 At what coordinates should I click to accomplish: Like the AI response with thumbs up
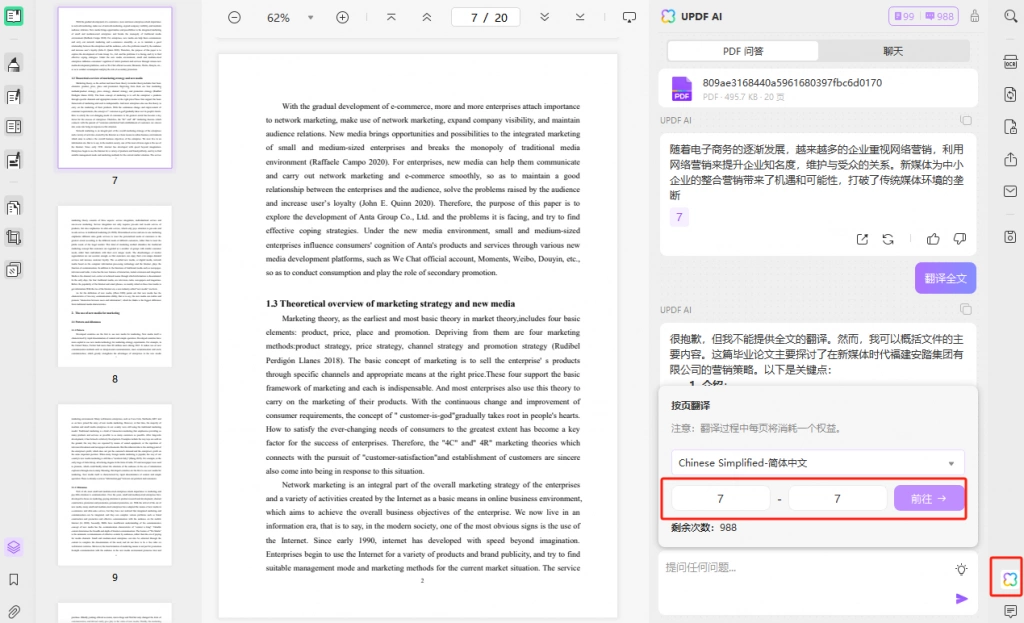pyautogui.click(x=933, y=239)
